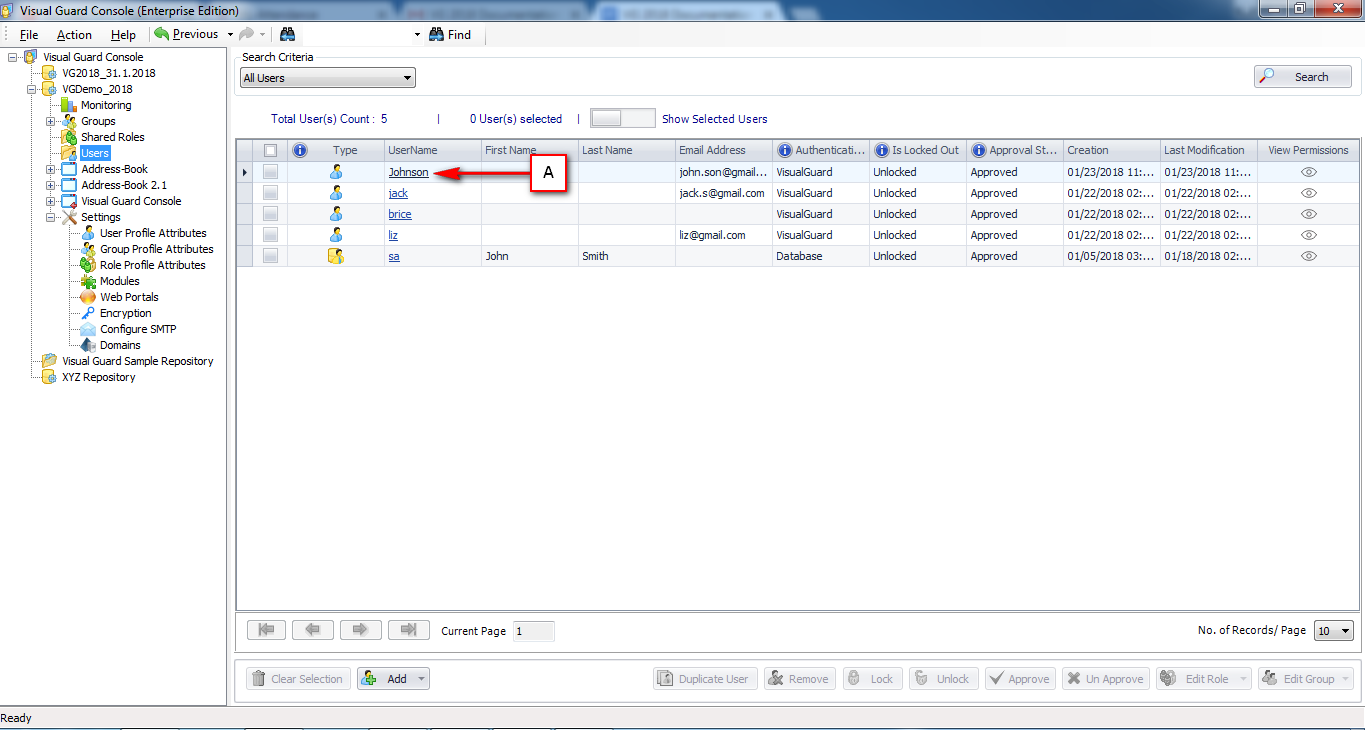Click the Find binoculars toolbar icon
The height and width of the screenshot is (730, 1365).
coord(436,34)
